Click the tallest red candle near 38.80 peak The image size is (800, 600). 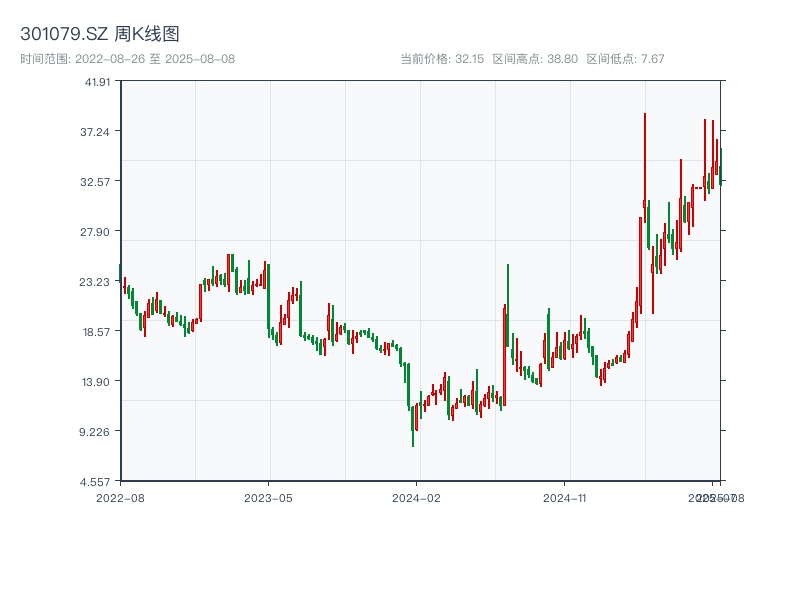click(x=645, y=160)
